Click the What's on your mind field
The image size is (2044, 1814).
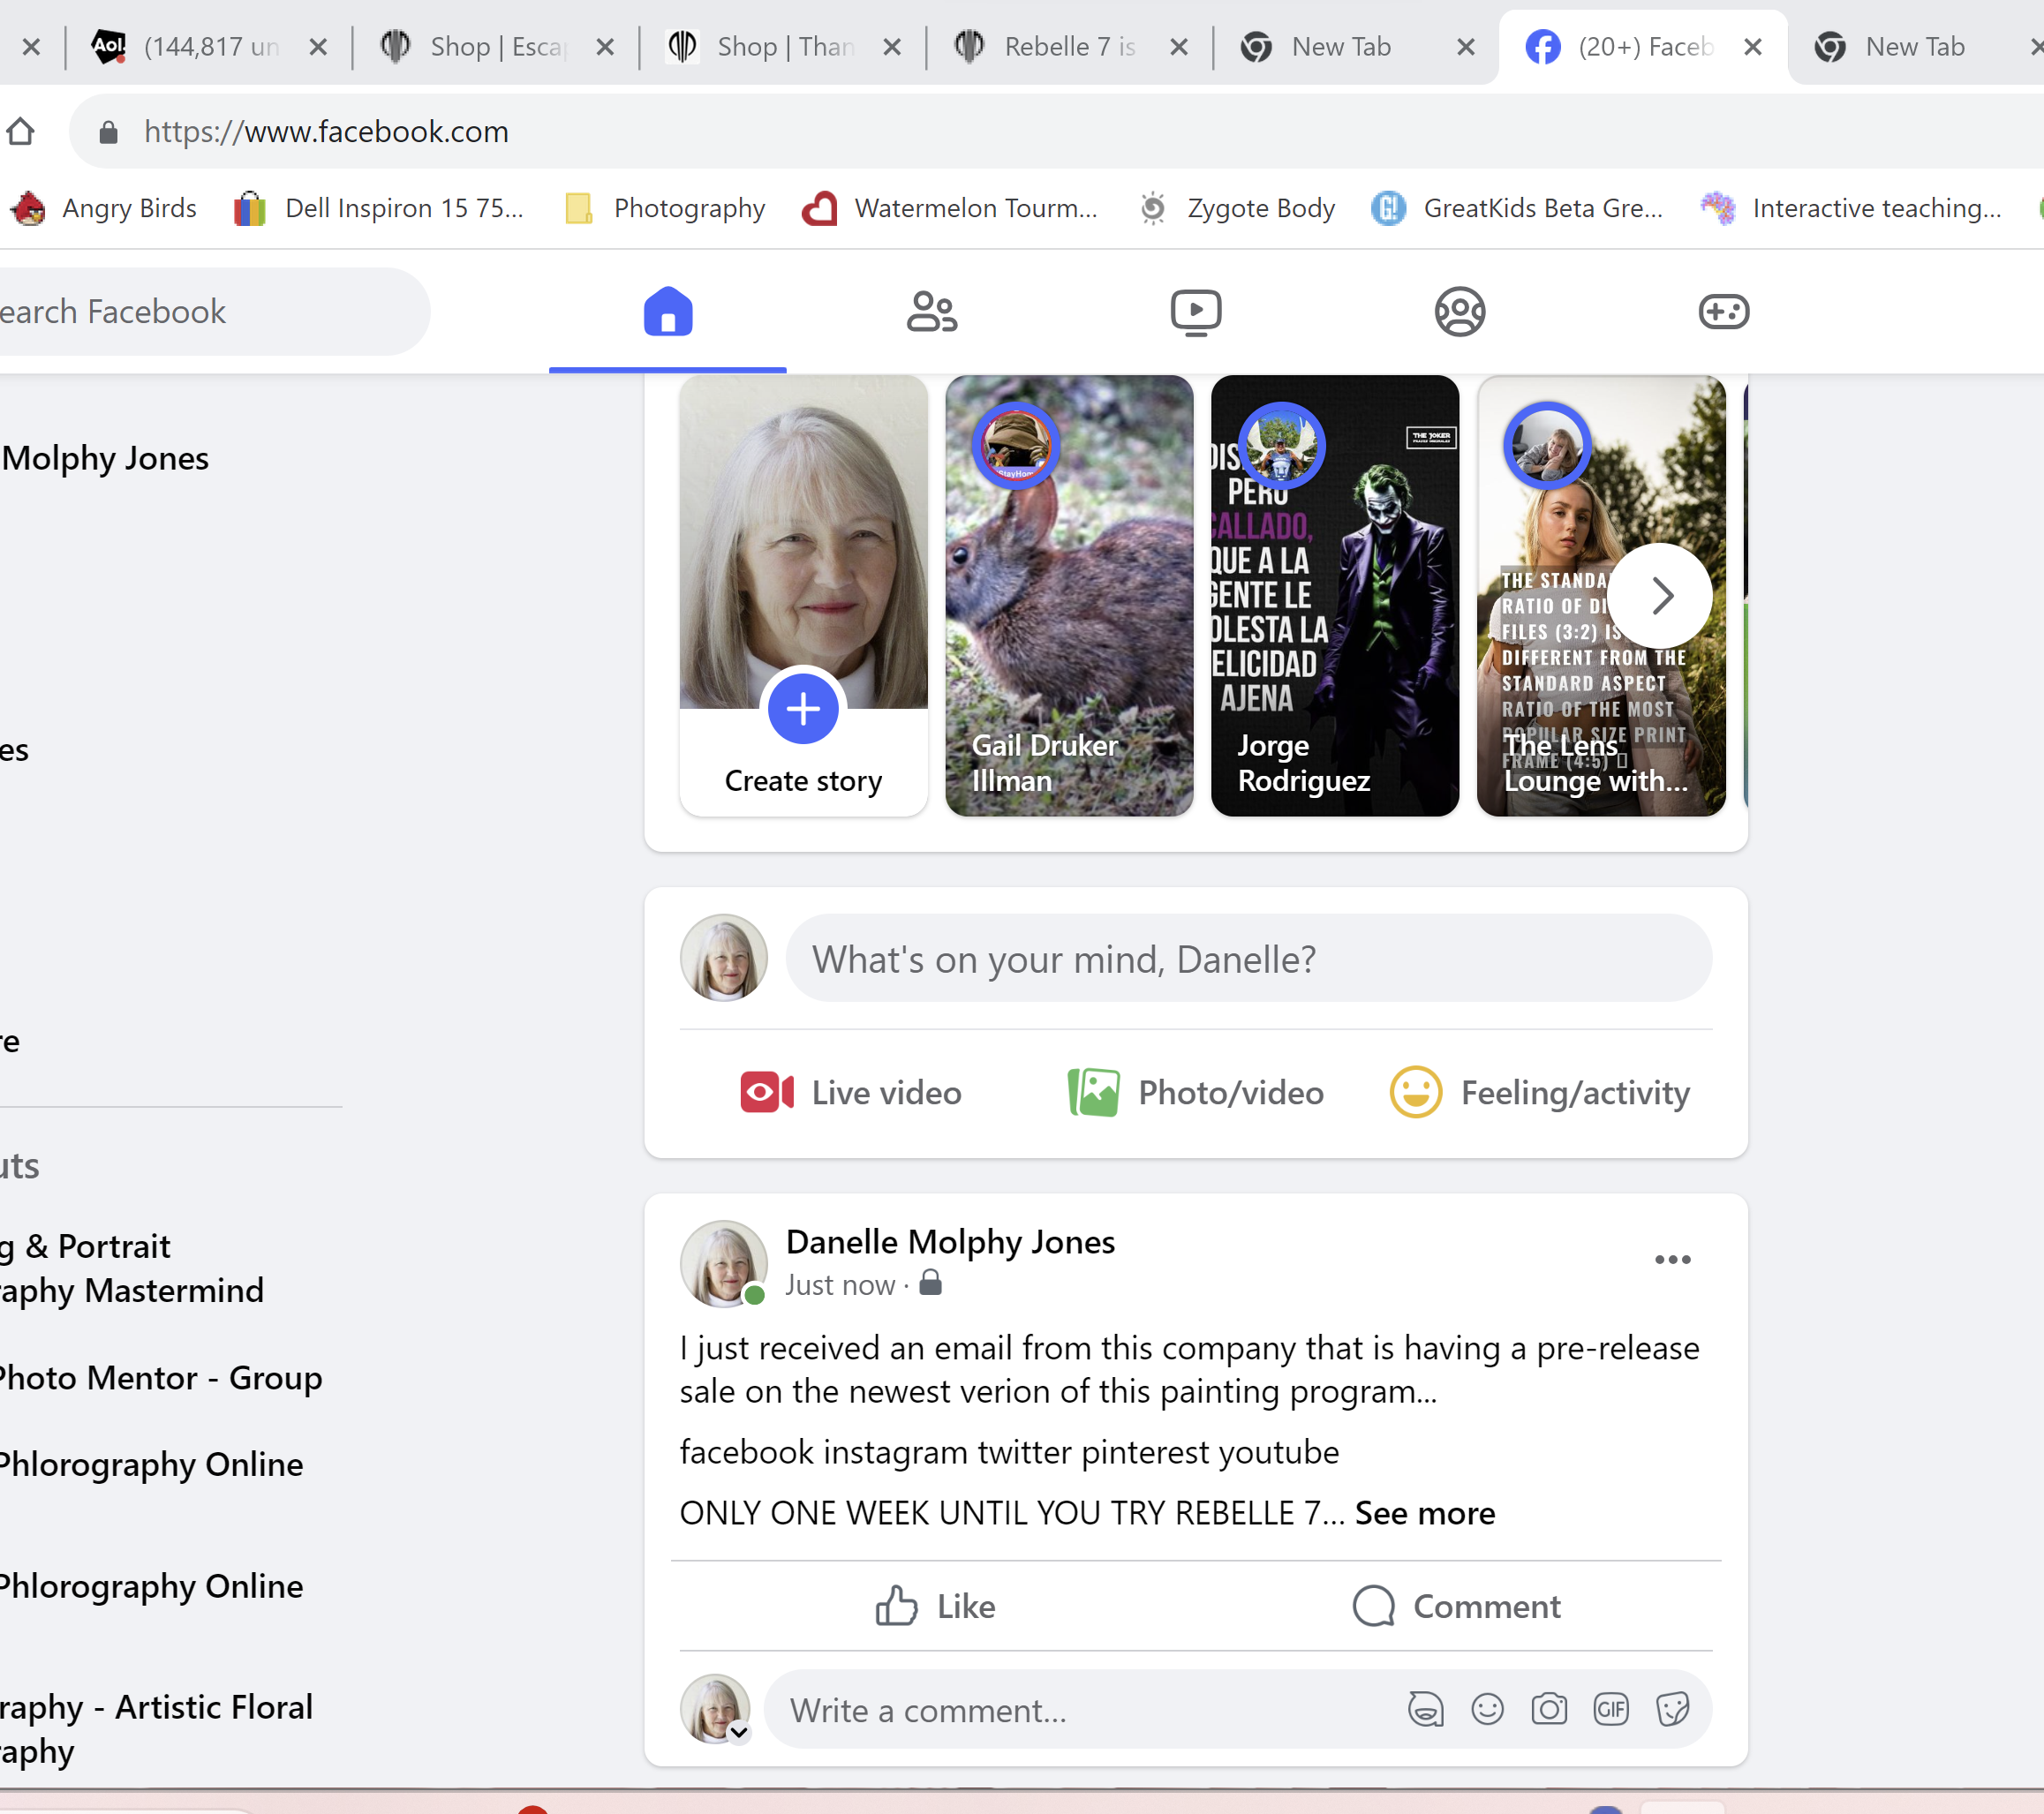1247,958
